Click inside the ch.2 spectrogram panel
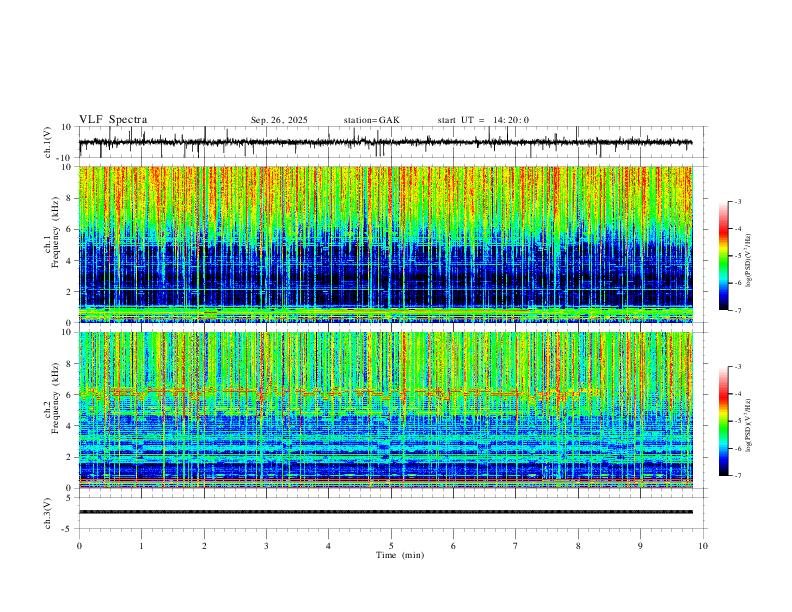The image size is (792, 612). (x=385, y=410)
